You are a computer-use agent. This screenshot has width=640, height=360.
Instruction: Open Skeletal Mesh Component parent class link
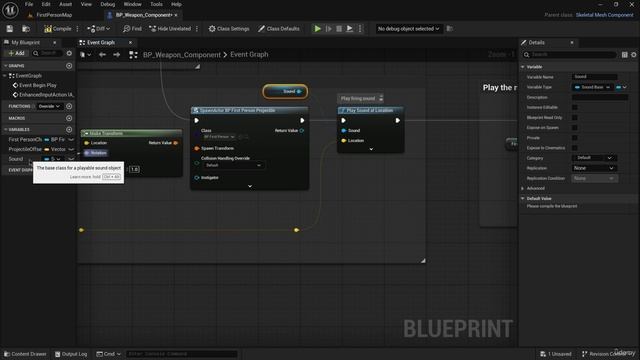tap(604, 15)
